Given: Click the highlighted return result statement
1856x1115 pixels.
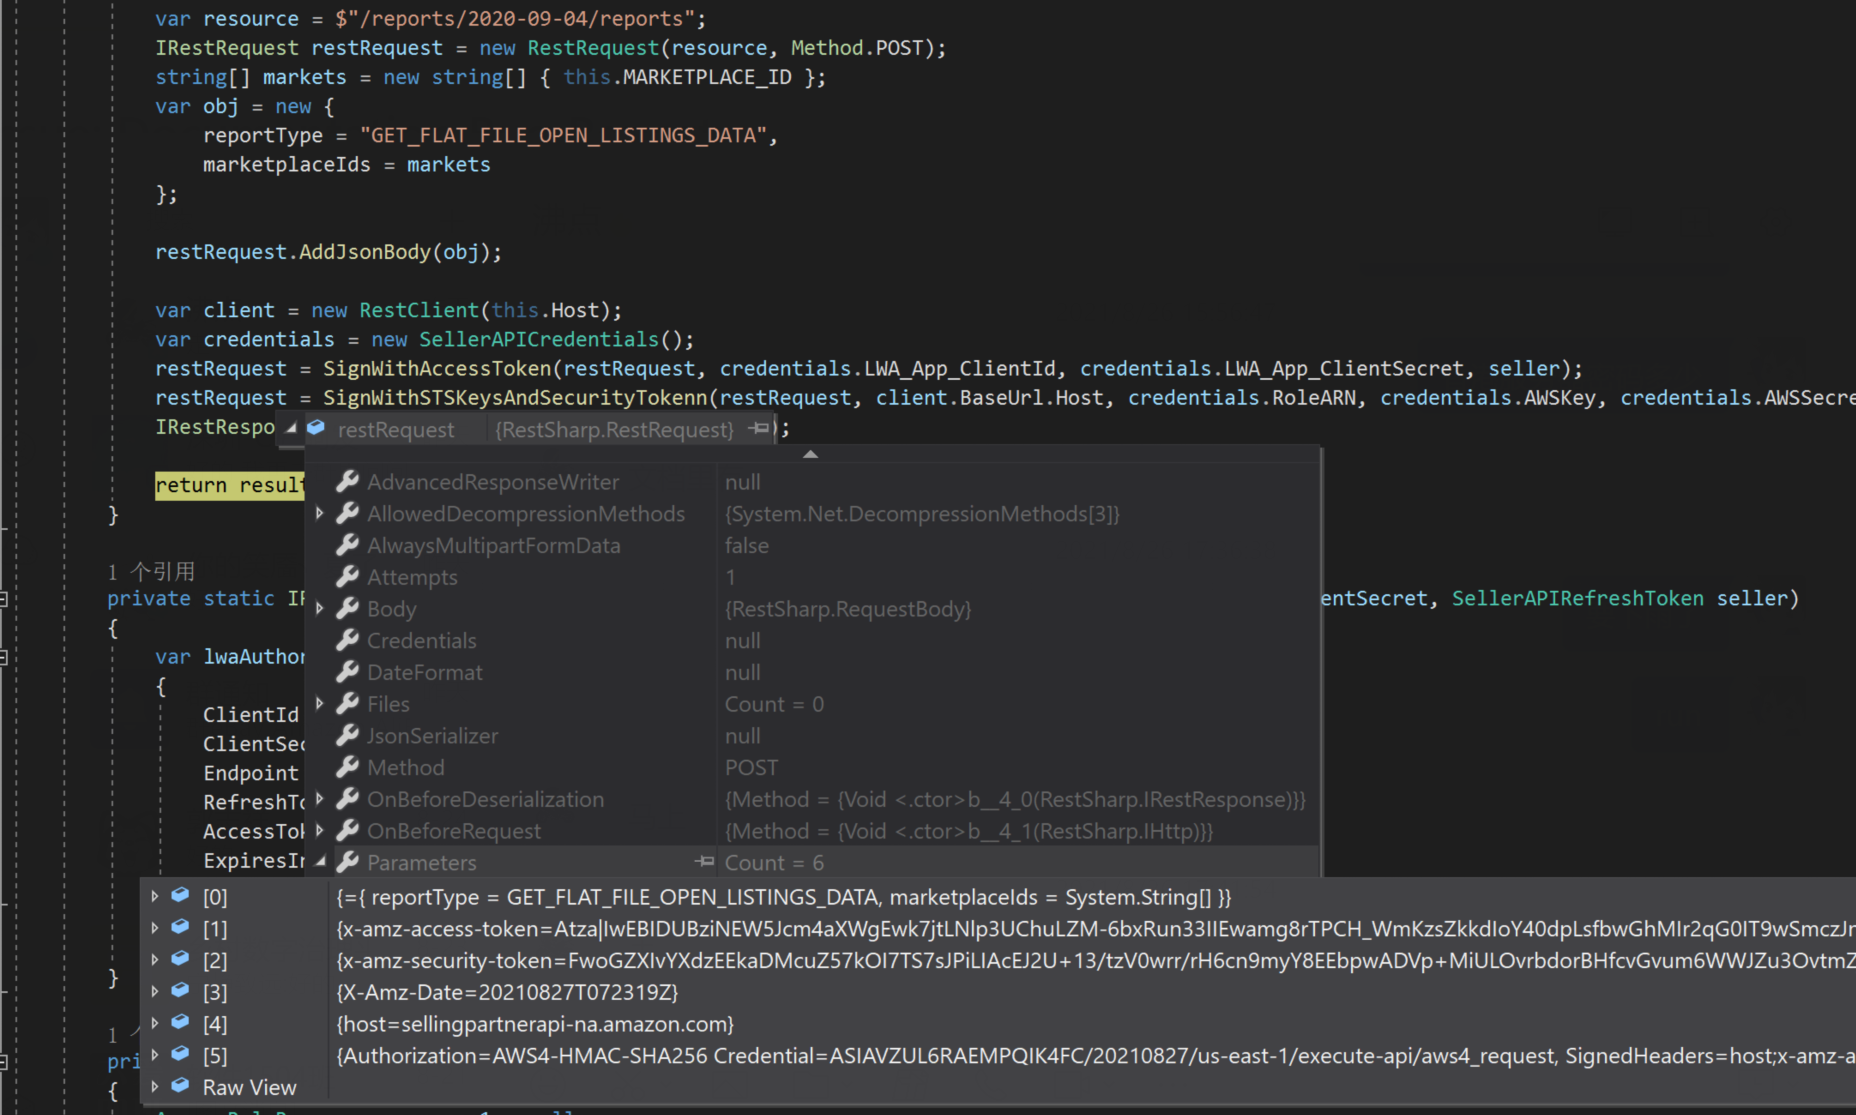Looking at the screenshot, I should 229,485.
